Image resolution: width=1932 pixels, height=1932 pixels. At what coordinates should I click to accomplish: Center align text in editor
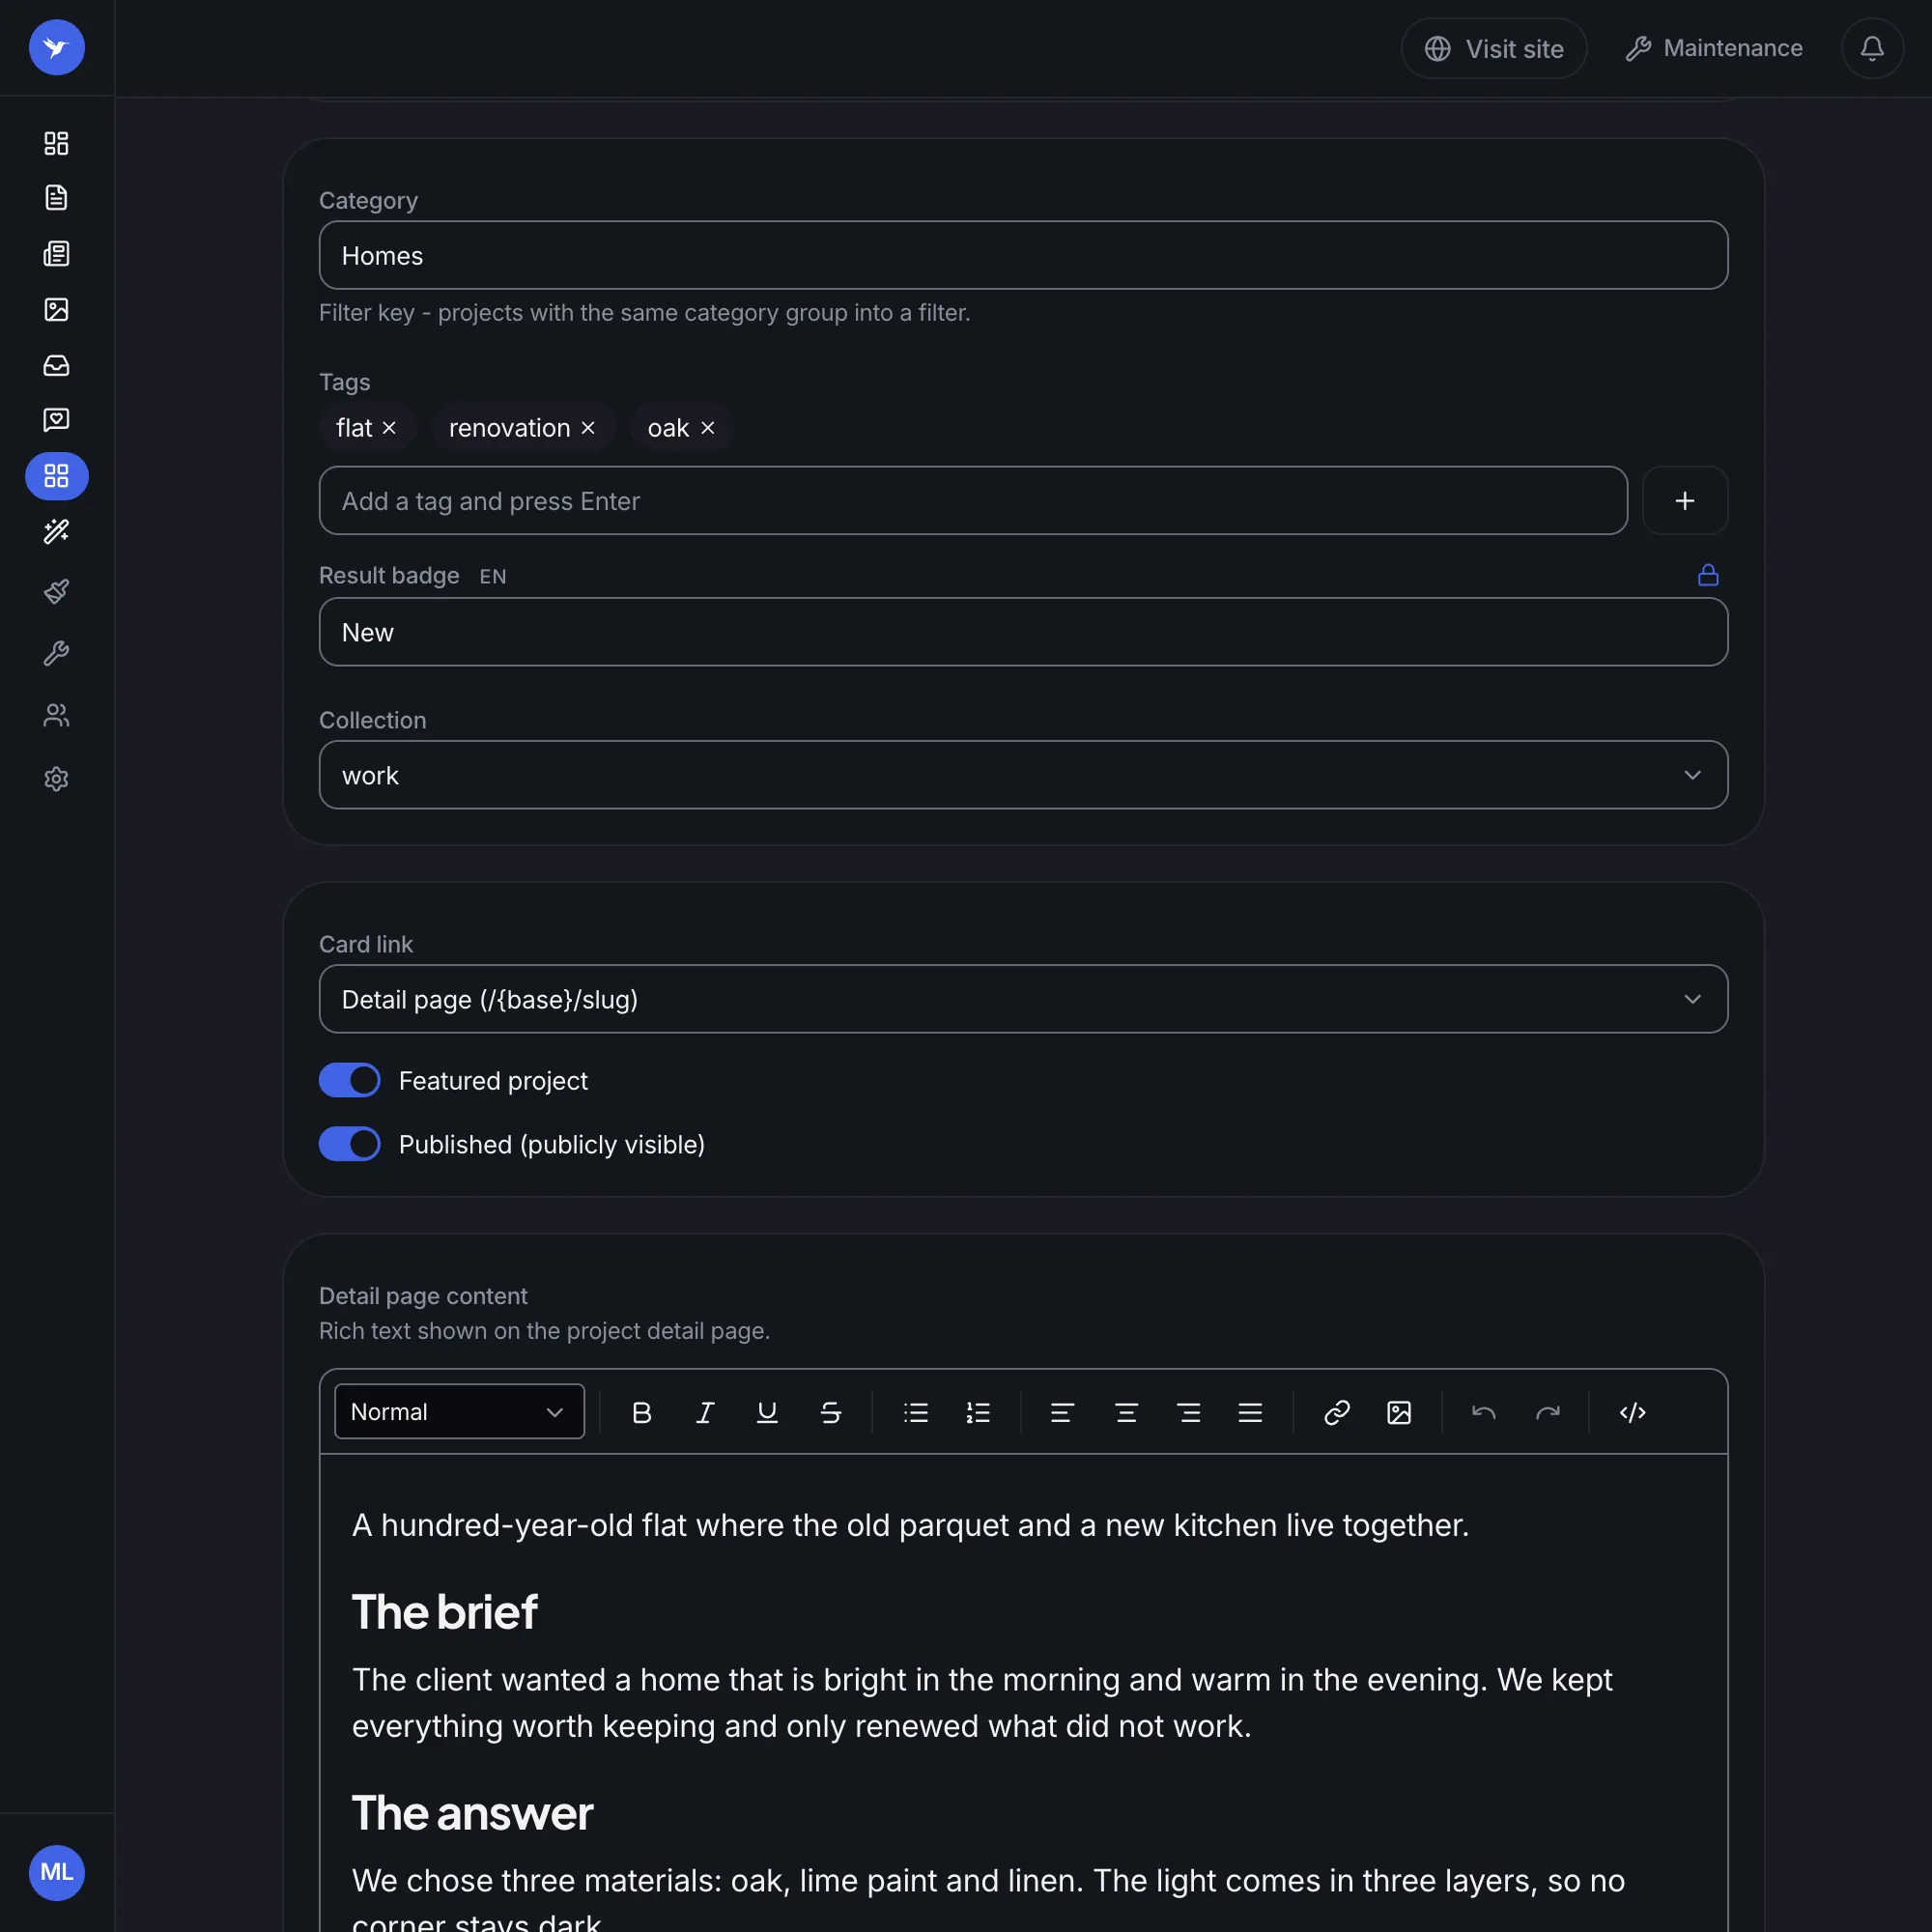[1126, 1412]
